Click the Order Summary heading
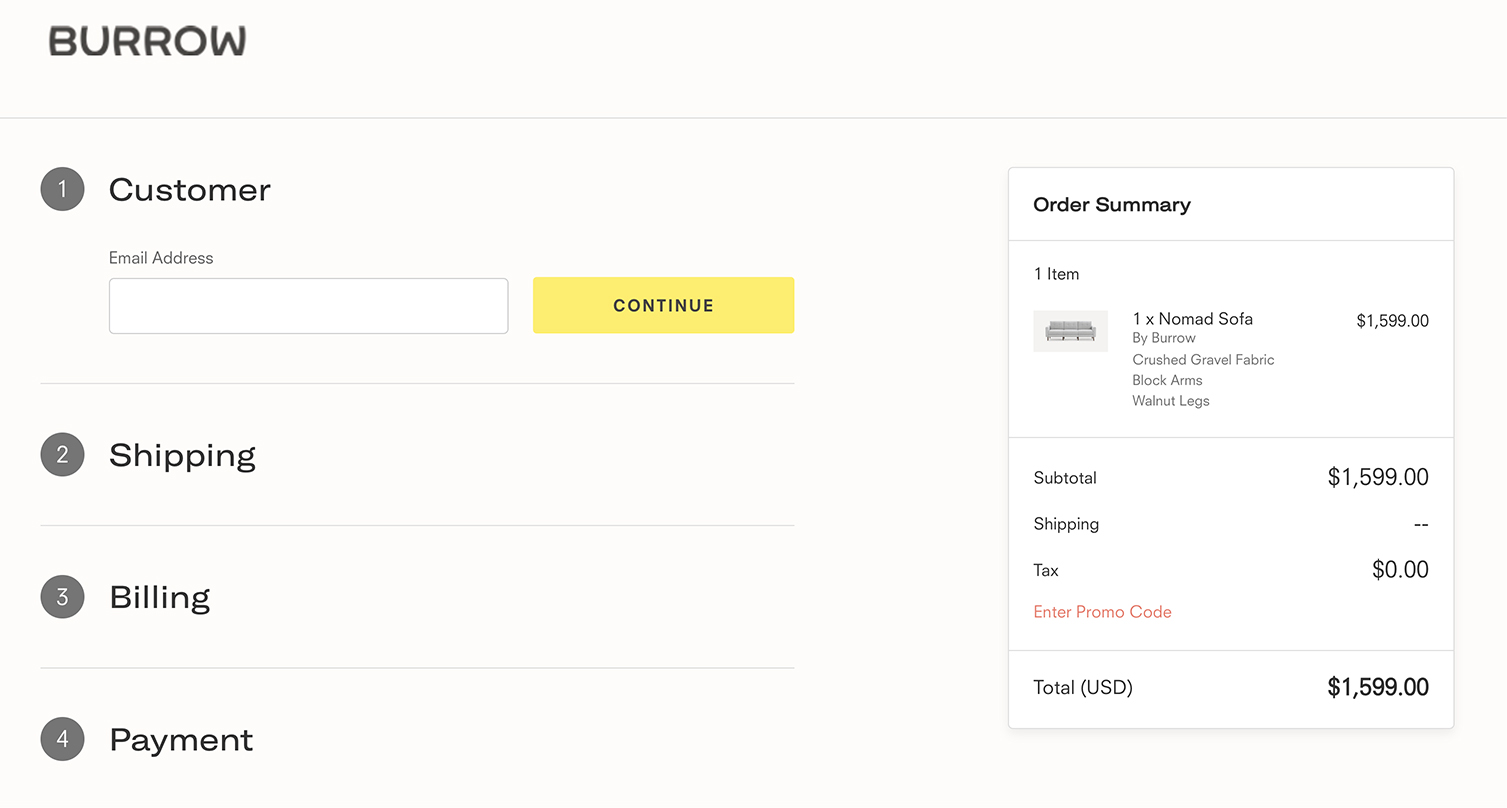Viewport: 1507px width, 808px height. click(1112, 205)
